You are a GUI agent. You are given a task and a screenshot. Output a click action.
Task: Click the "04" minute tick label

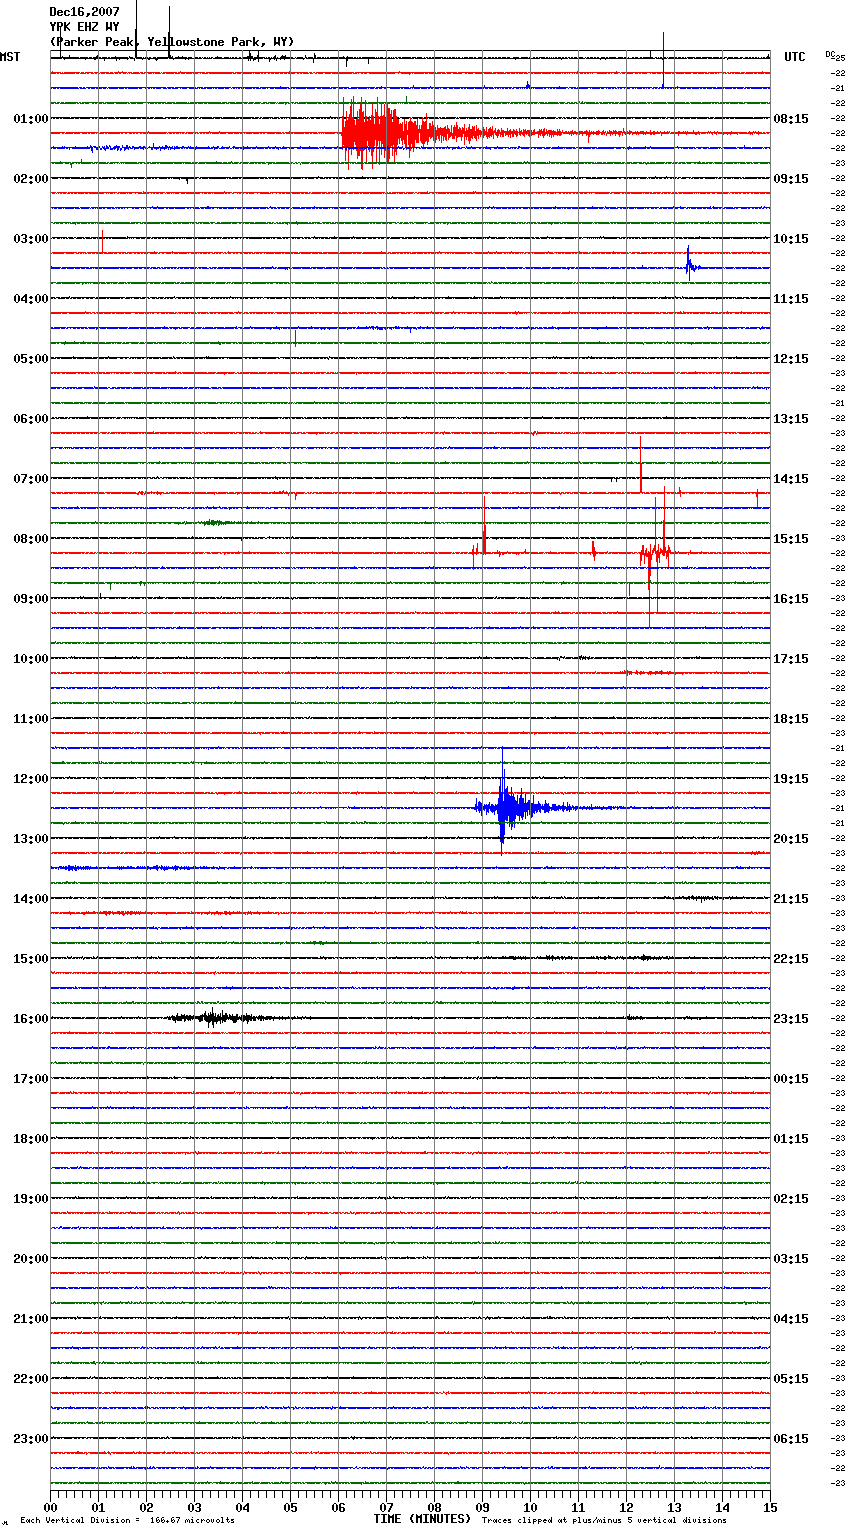point(242,1507)
